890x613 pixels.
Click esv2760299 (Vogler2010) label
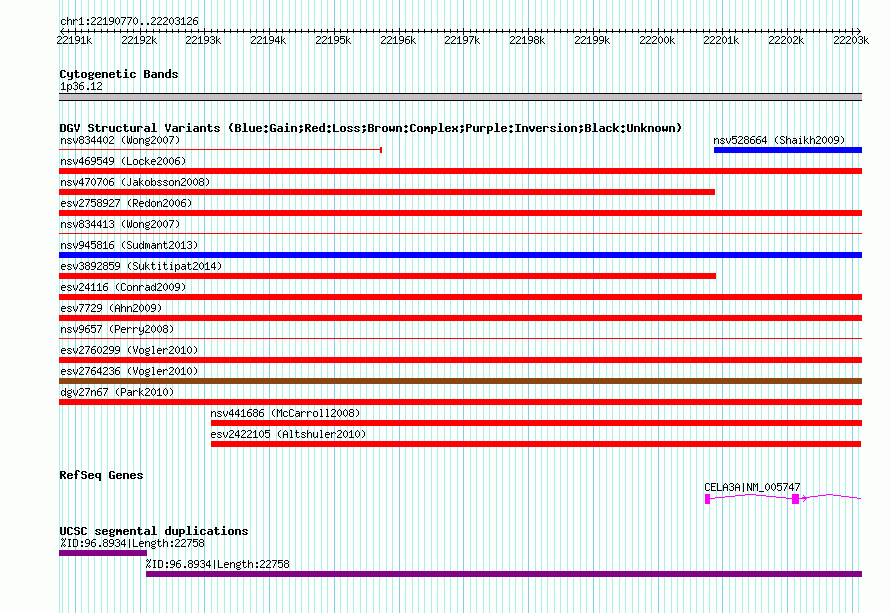click(129, 350)
